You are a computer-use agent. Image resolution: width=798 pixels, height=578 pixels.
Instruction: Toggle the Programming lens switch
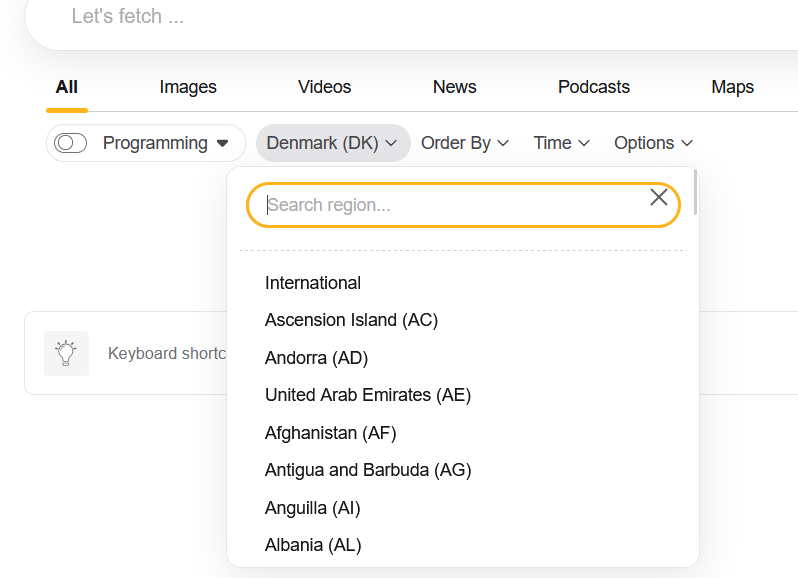(x=71, y=143)
